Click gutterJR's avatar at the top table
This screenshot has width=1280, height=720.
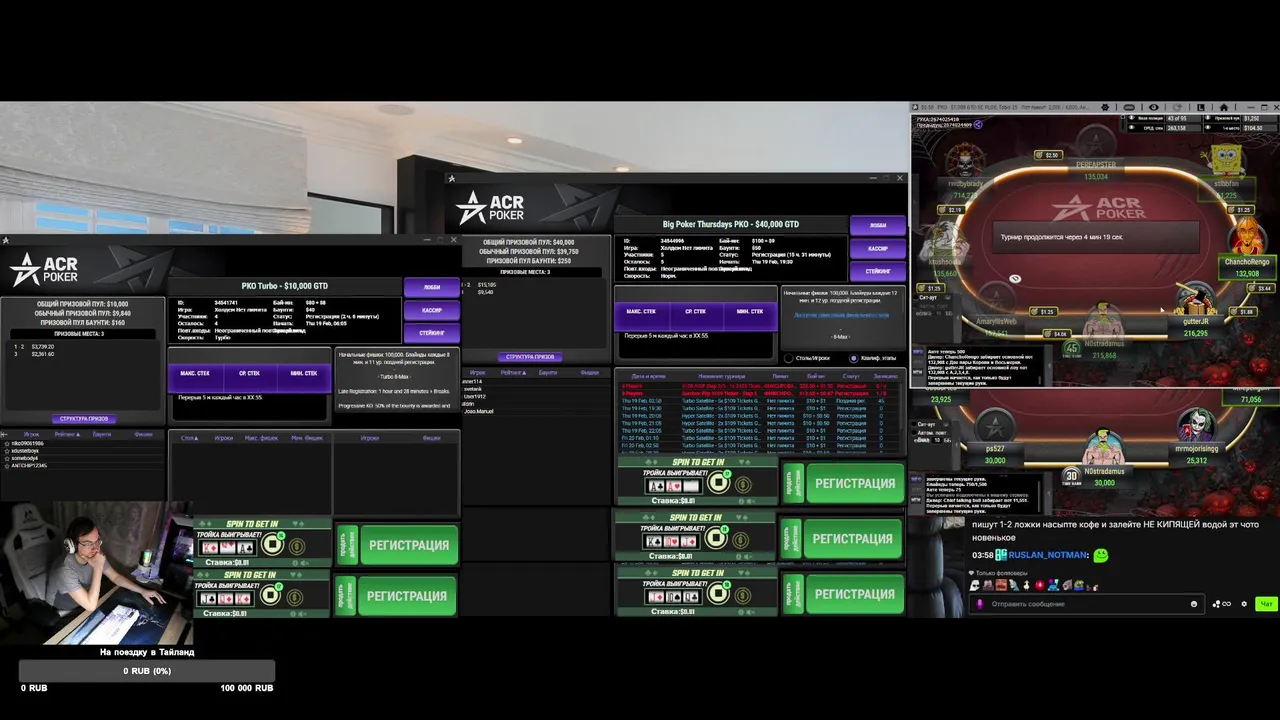click(1194, 298)
